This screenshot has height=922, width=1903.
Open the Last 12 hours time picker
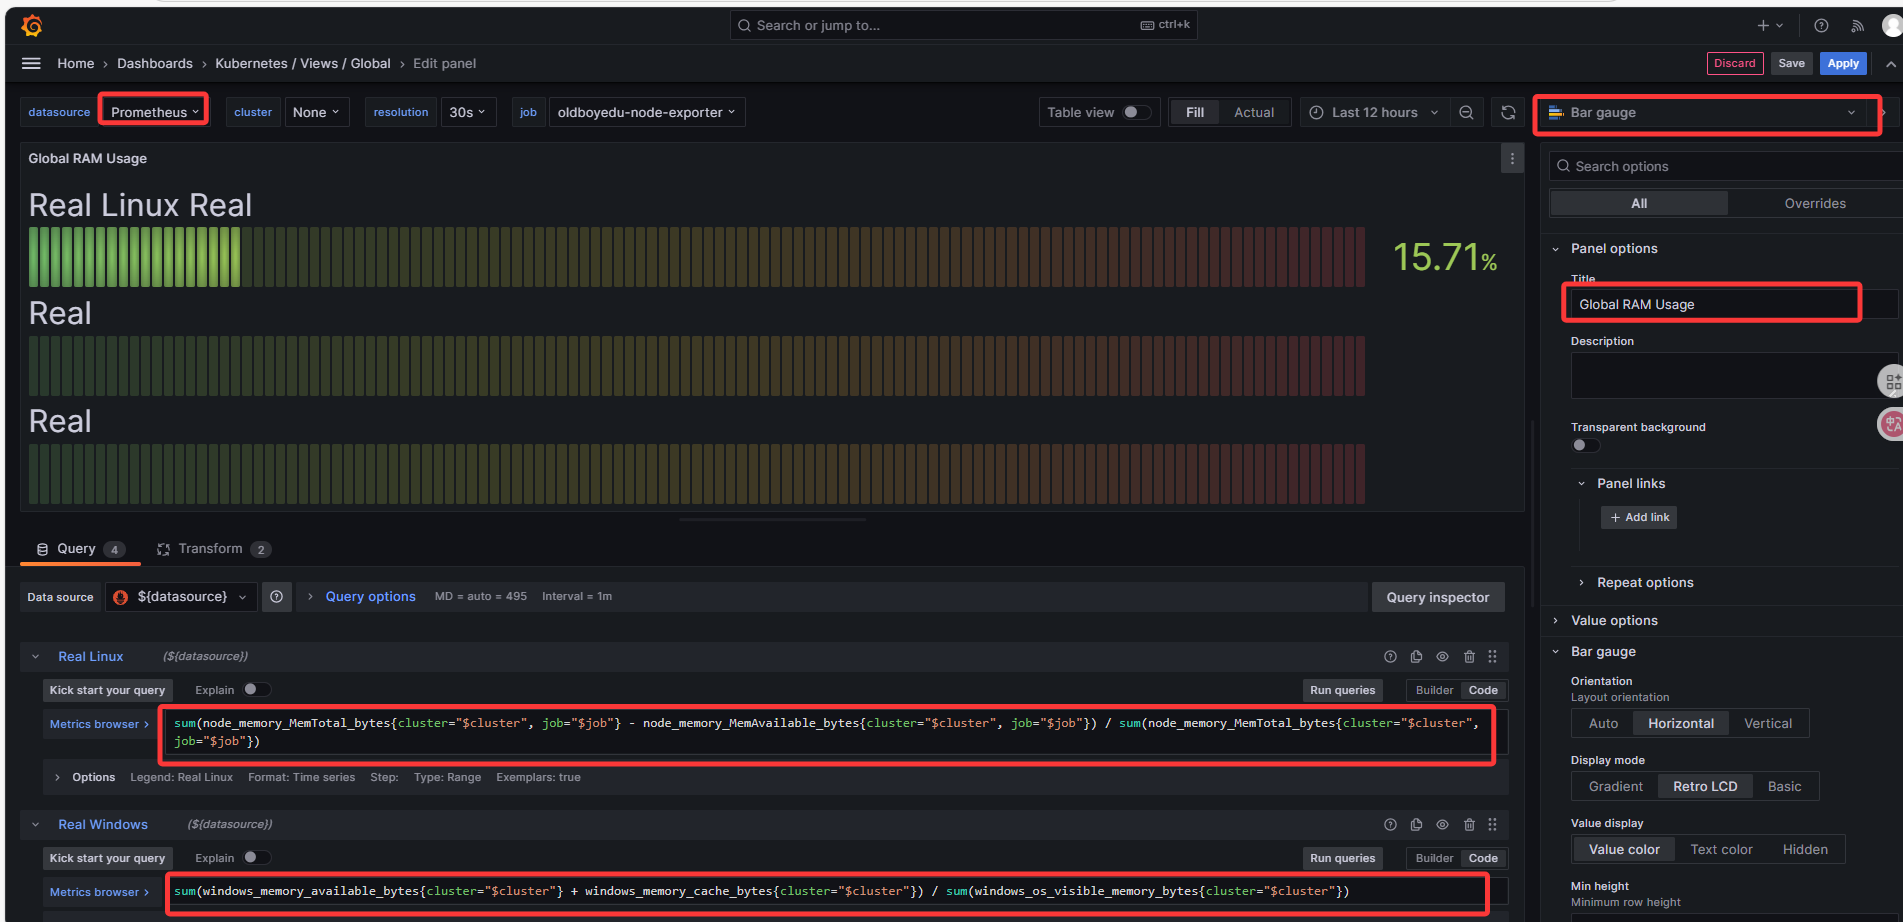[1374, 112]
